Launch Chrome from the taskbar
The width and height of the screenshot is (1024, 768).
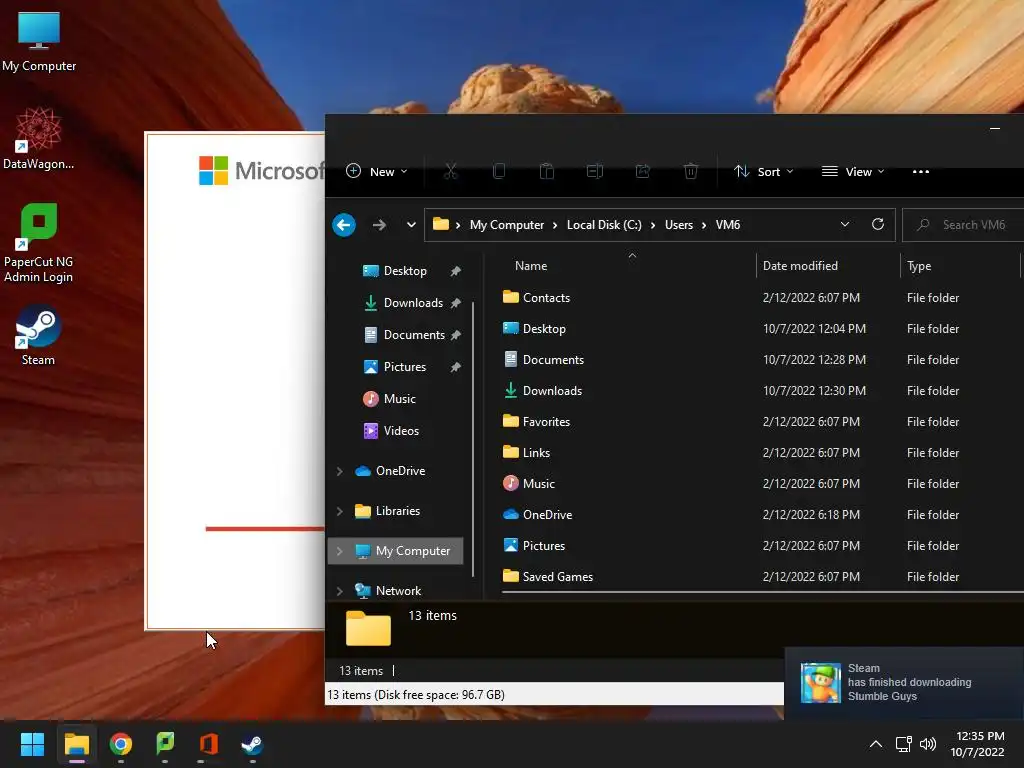(x=121, y=744)
